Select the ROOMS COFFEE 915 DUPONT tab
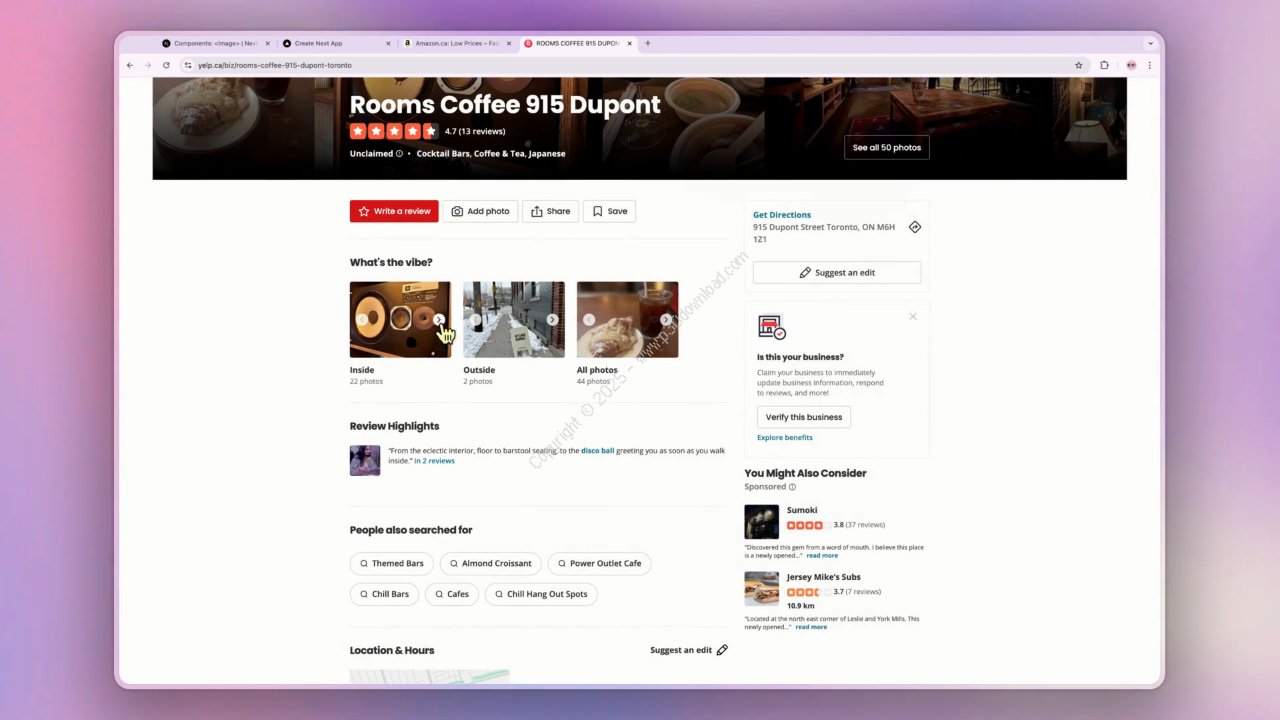The image size is (1280, 720). [x=577, y=43]
